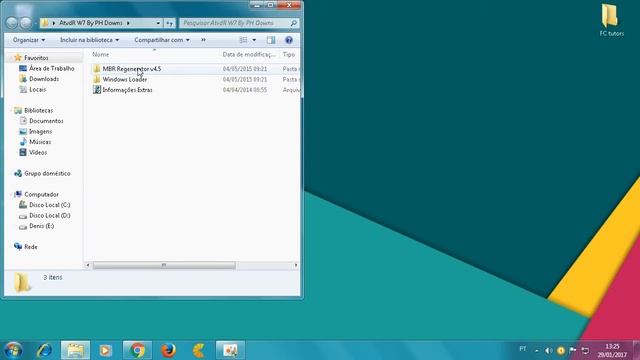Open the taskbar clock and date
The width and height of the screenshot is (640, 360).
pyautogui.click(x=612, y=351)
